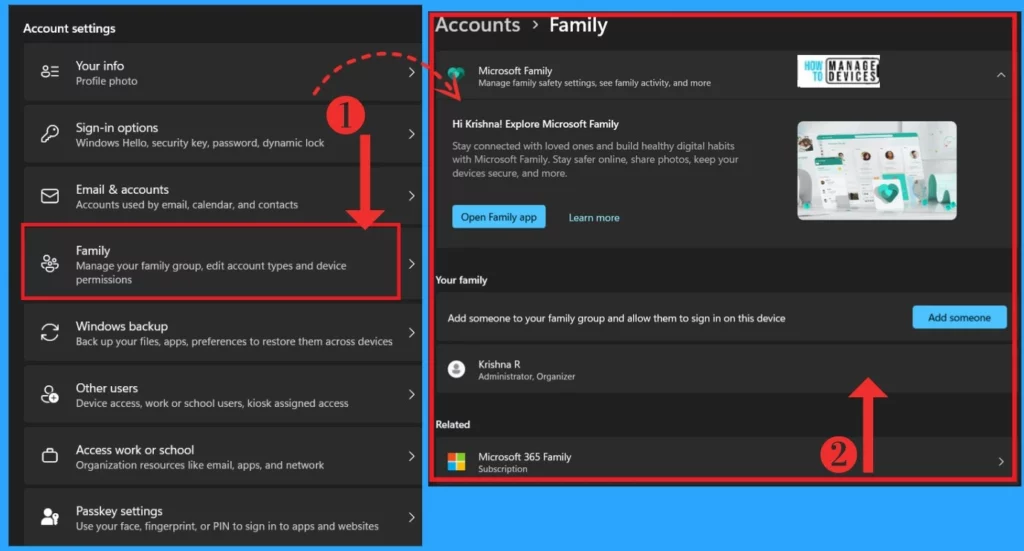Click the Open Family app button

498,217
